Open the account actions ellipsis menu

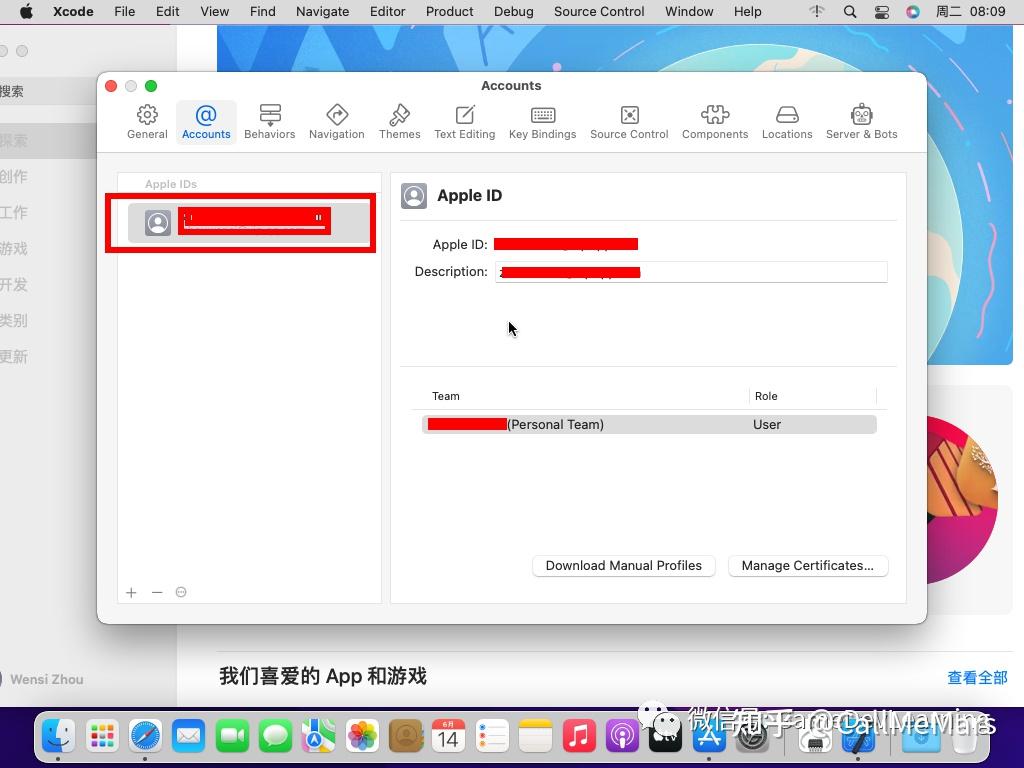[x=181, y=592]
